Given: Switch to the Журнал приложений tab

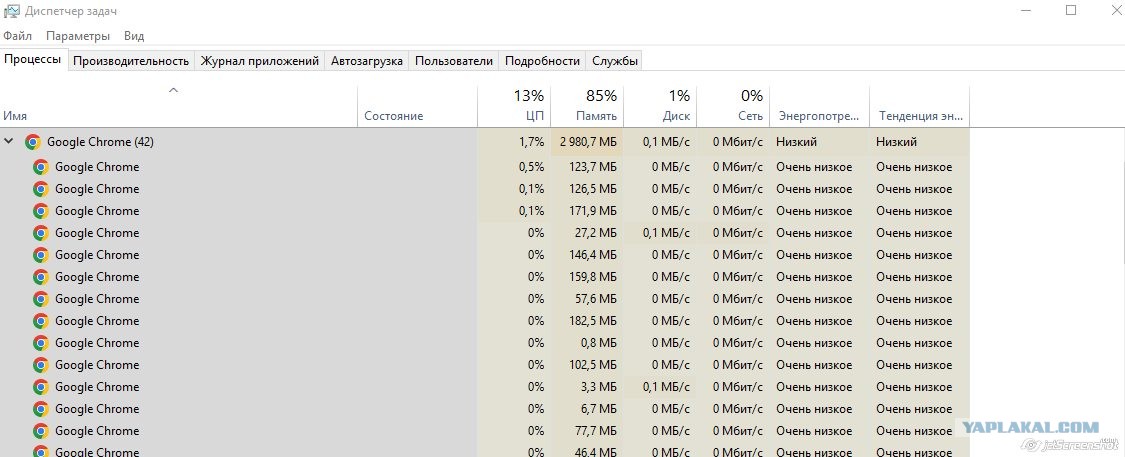Looking at the screenshot, I should [x=259, y=61].
